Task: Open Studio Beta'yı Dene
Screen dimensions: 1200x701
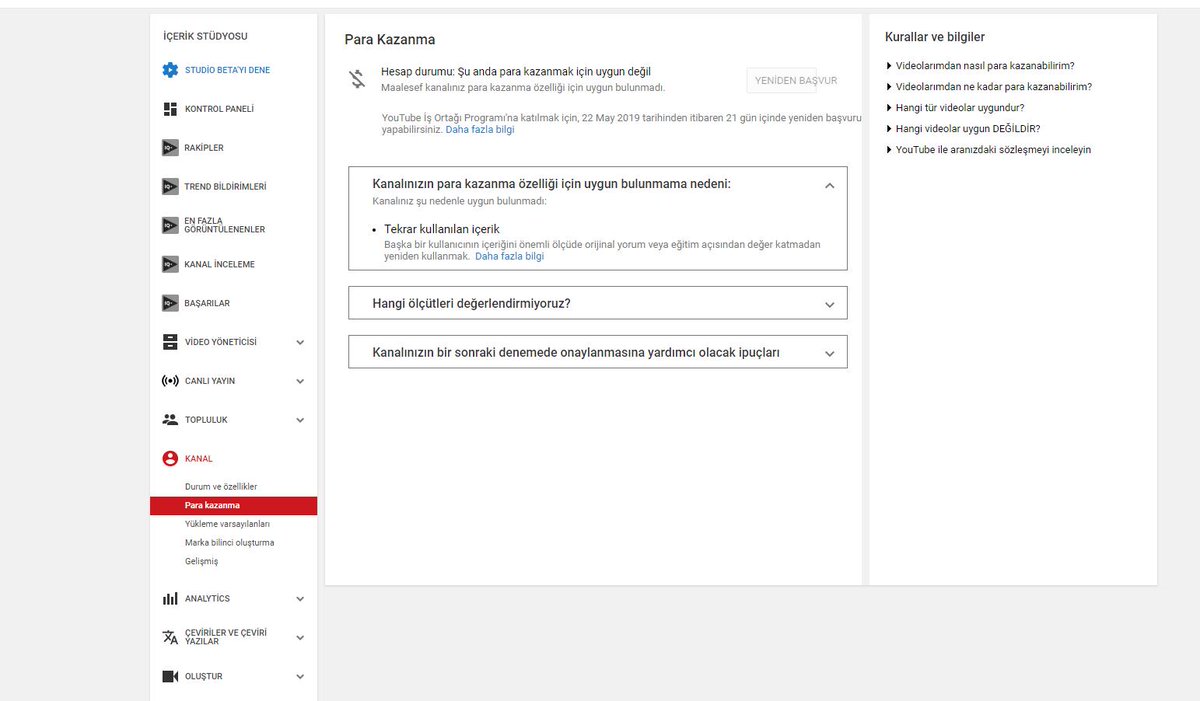Action: [x=227, y=70]
